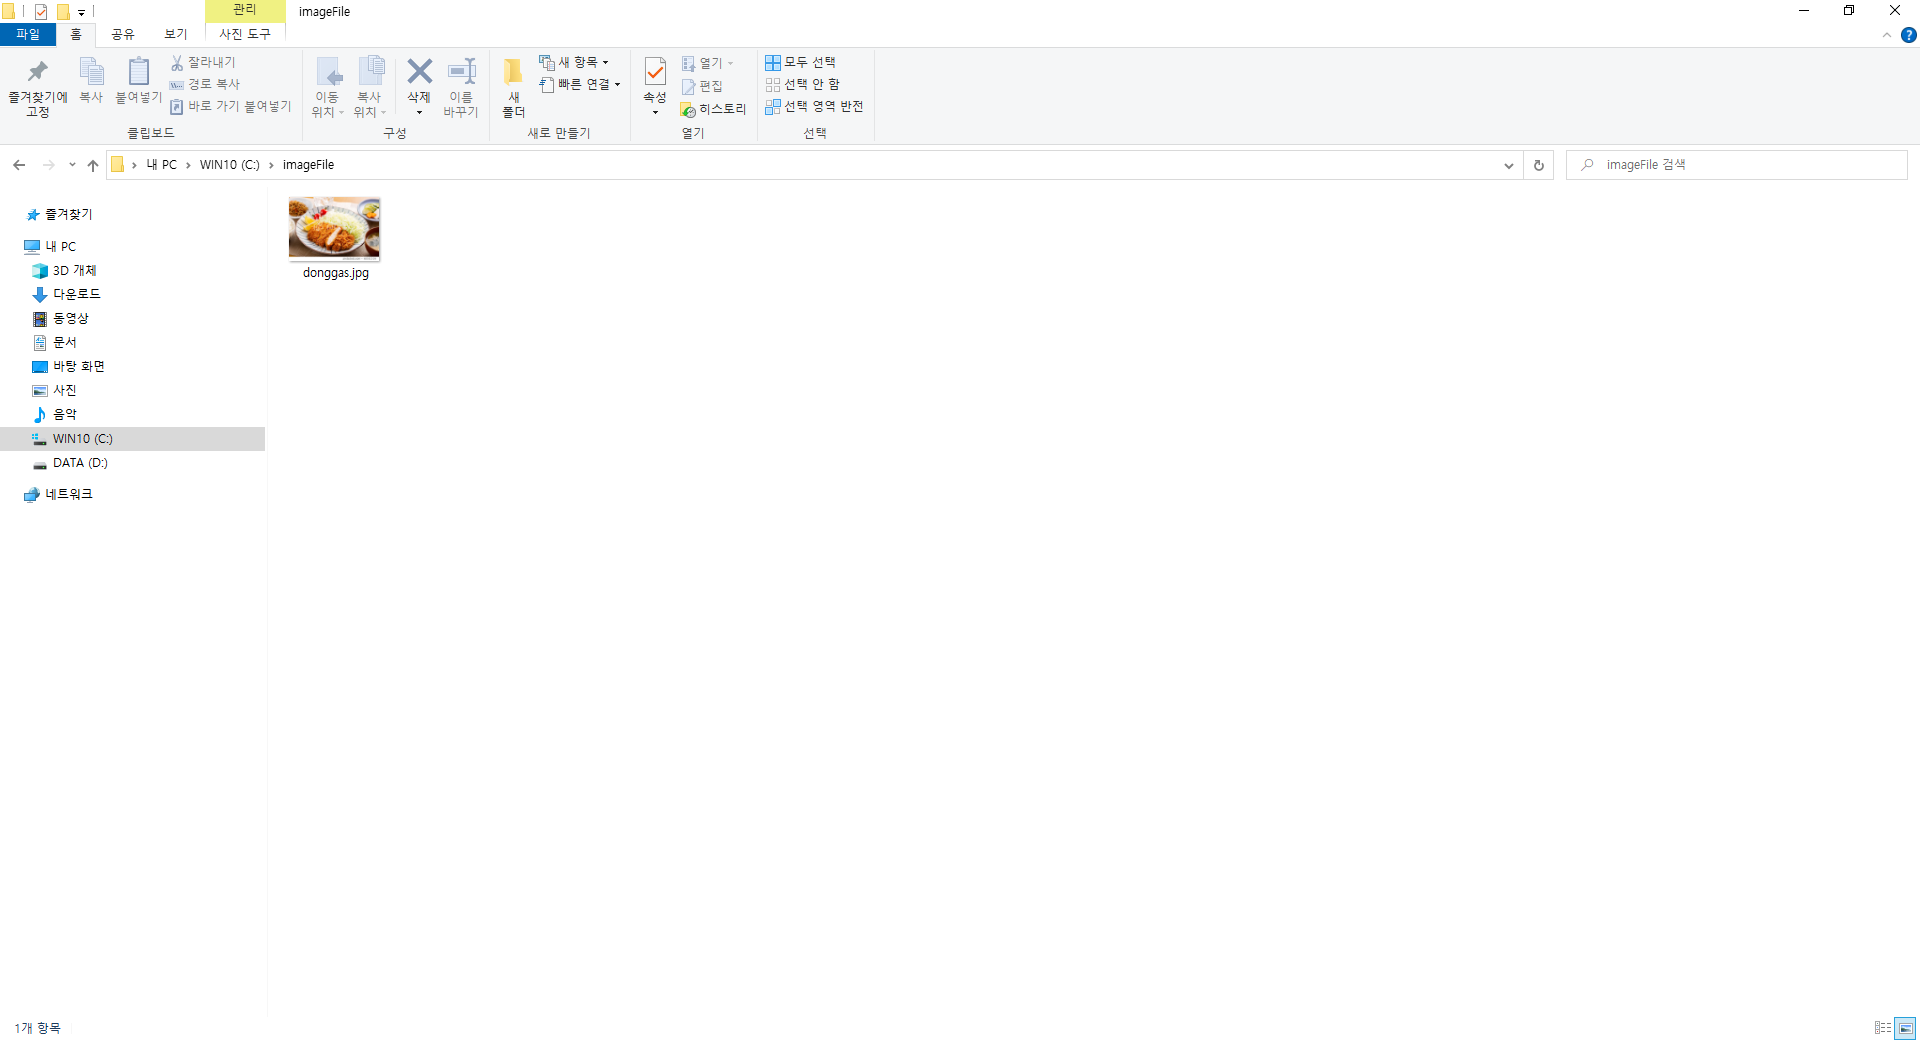
Task: Click the 이름 바꾸기 (Rename) icon
Action: tap(461, 84)
